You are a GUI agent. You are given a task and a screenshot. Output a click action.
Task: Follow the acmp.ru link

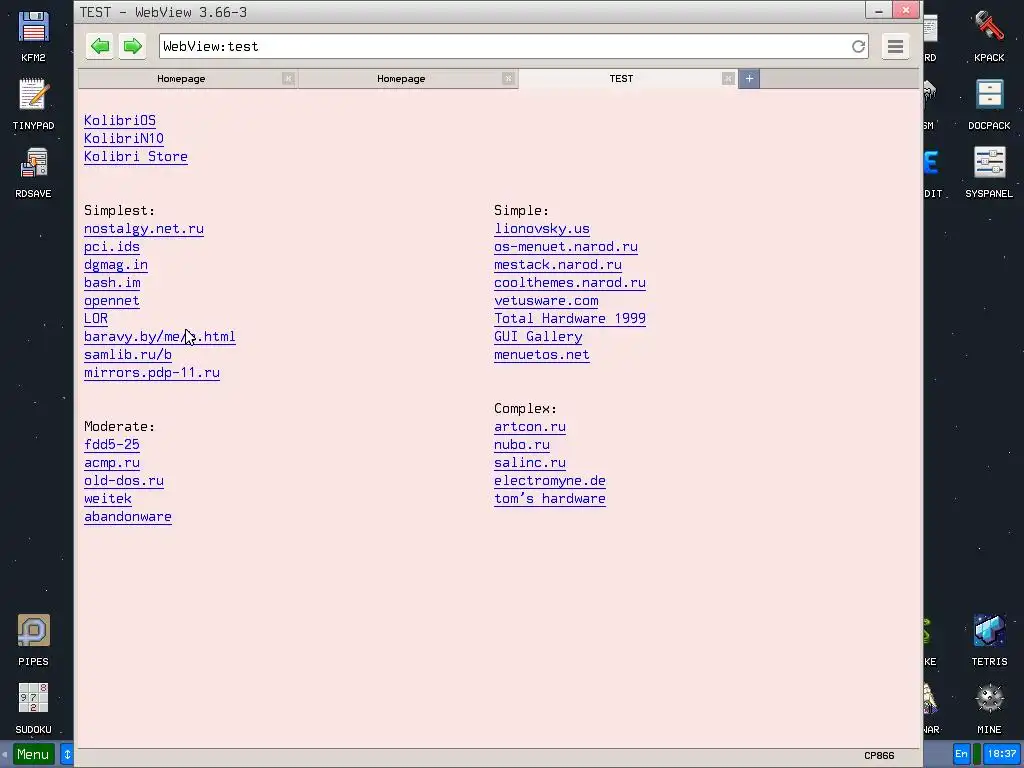click(x=112, y=463)
